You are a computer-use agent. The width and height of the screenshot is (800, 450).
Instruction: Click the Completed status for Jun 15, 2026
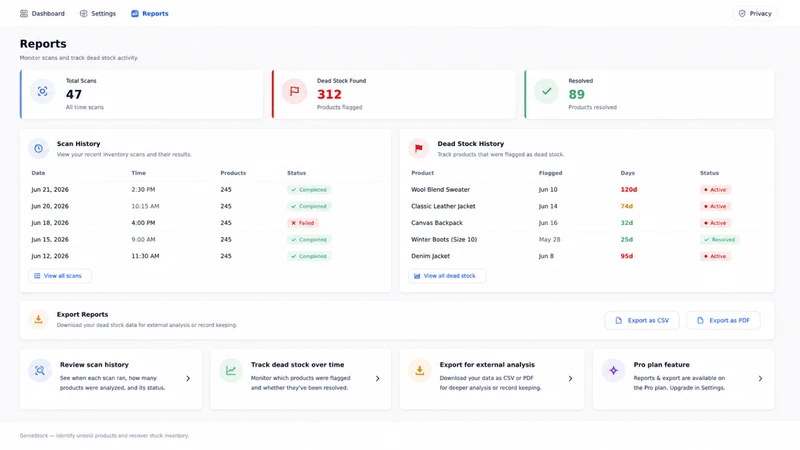(x=309, y=240)
